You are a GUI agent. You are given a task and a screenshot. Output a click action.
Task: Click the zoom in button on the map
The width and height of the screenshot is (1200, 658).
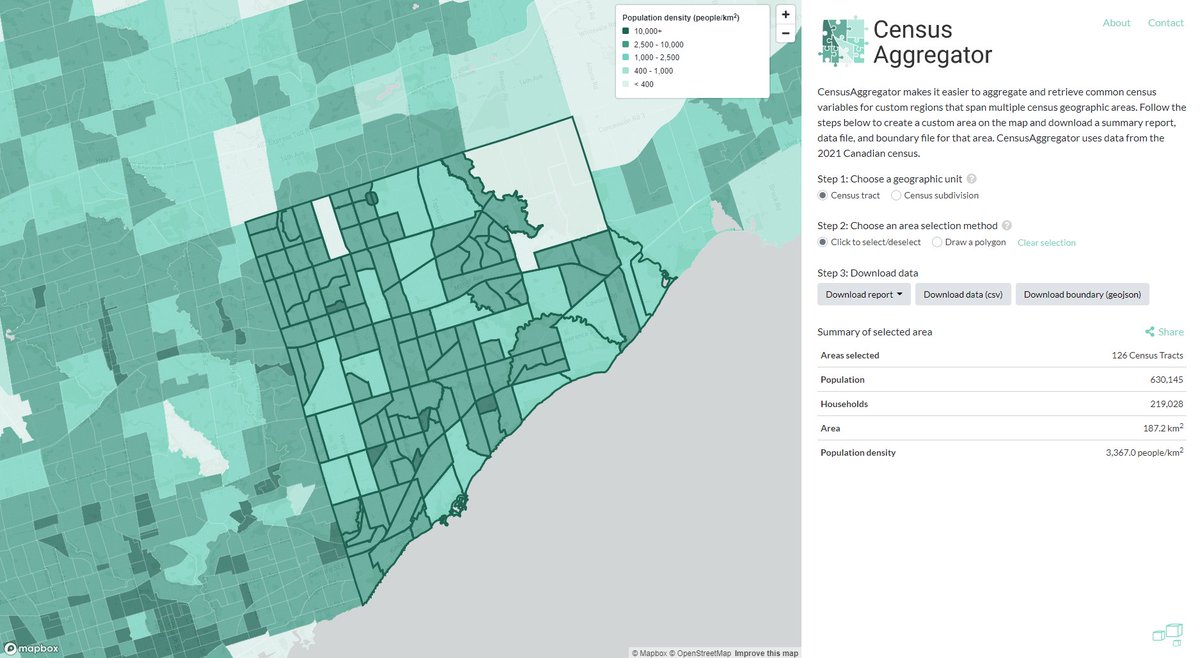[785, 14]
